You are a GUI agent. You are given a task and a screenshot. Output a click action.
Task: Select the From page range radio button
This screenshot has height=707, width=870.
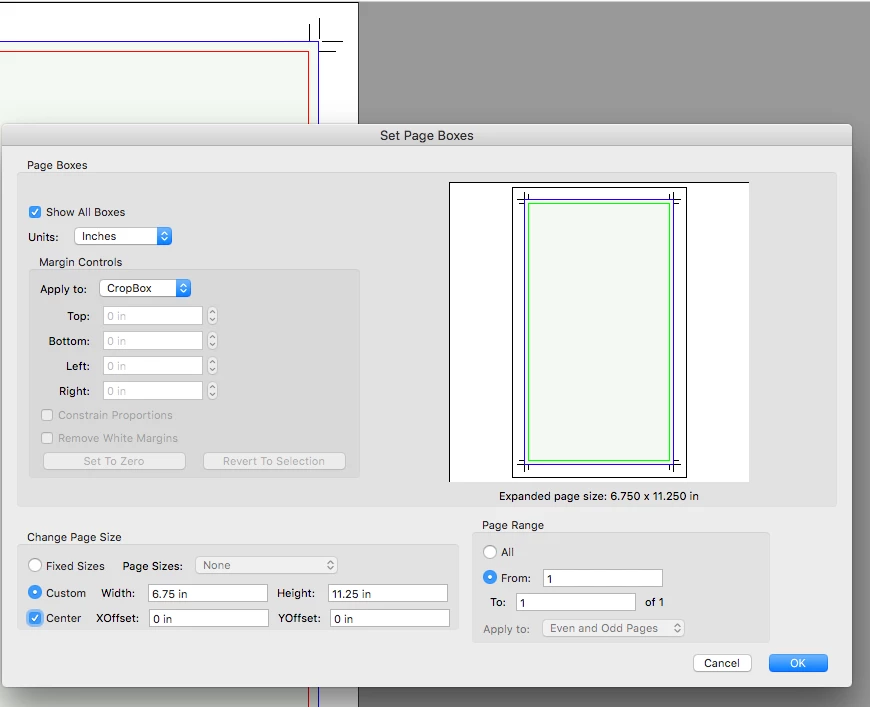[x=489, y=577]
